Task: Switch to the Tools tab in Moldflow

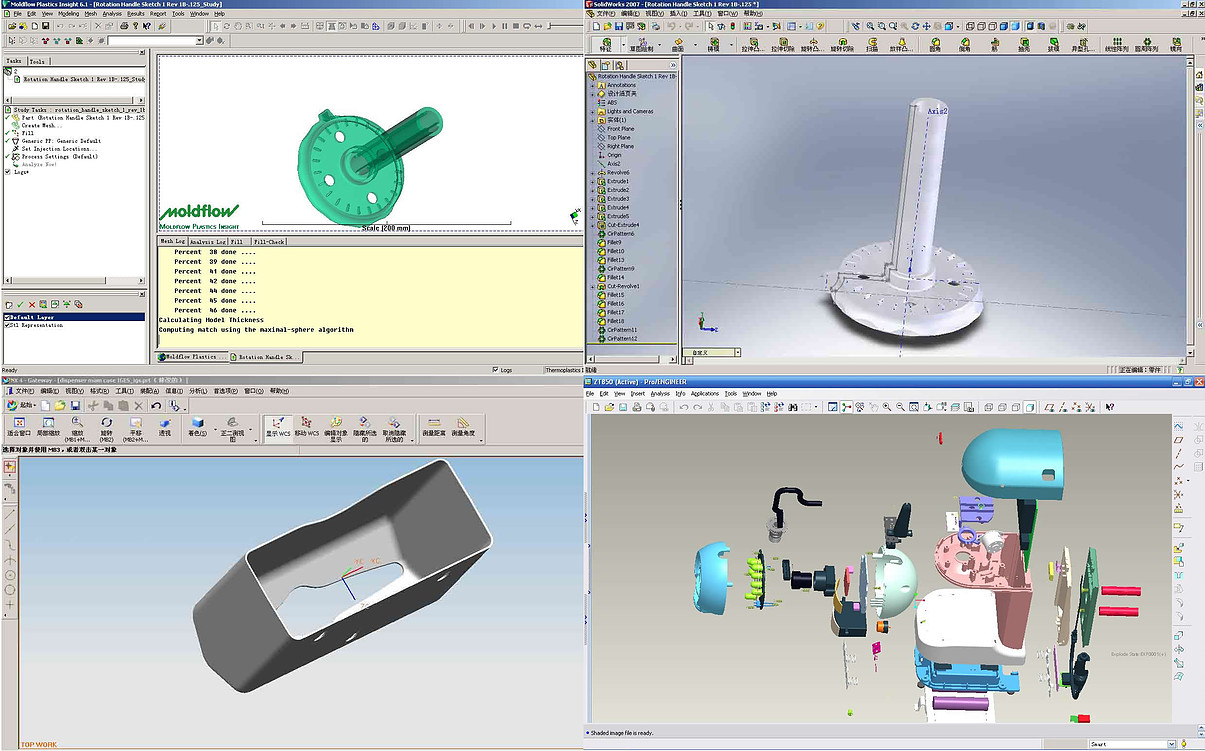Action: [37, 61]
